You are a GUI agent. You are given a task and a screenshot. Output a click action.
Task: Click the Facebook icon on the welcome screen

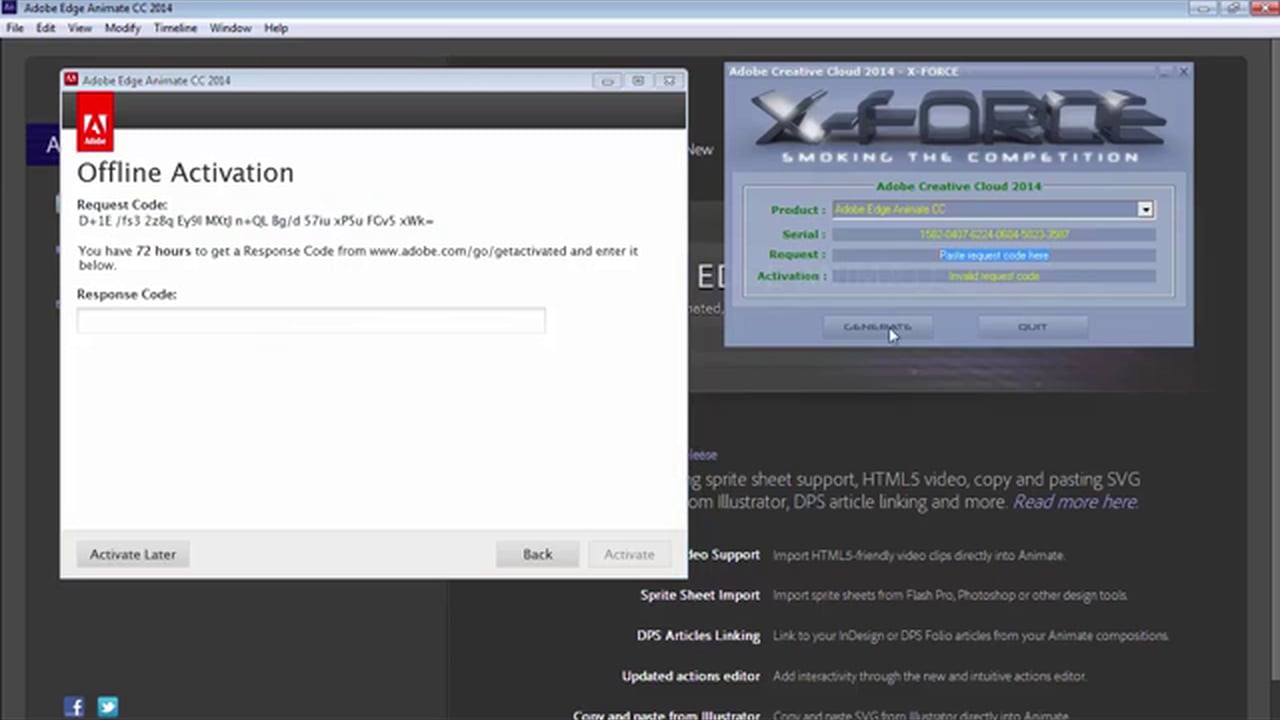74,707
